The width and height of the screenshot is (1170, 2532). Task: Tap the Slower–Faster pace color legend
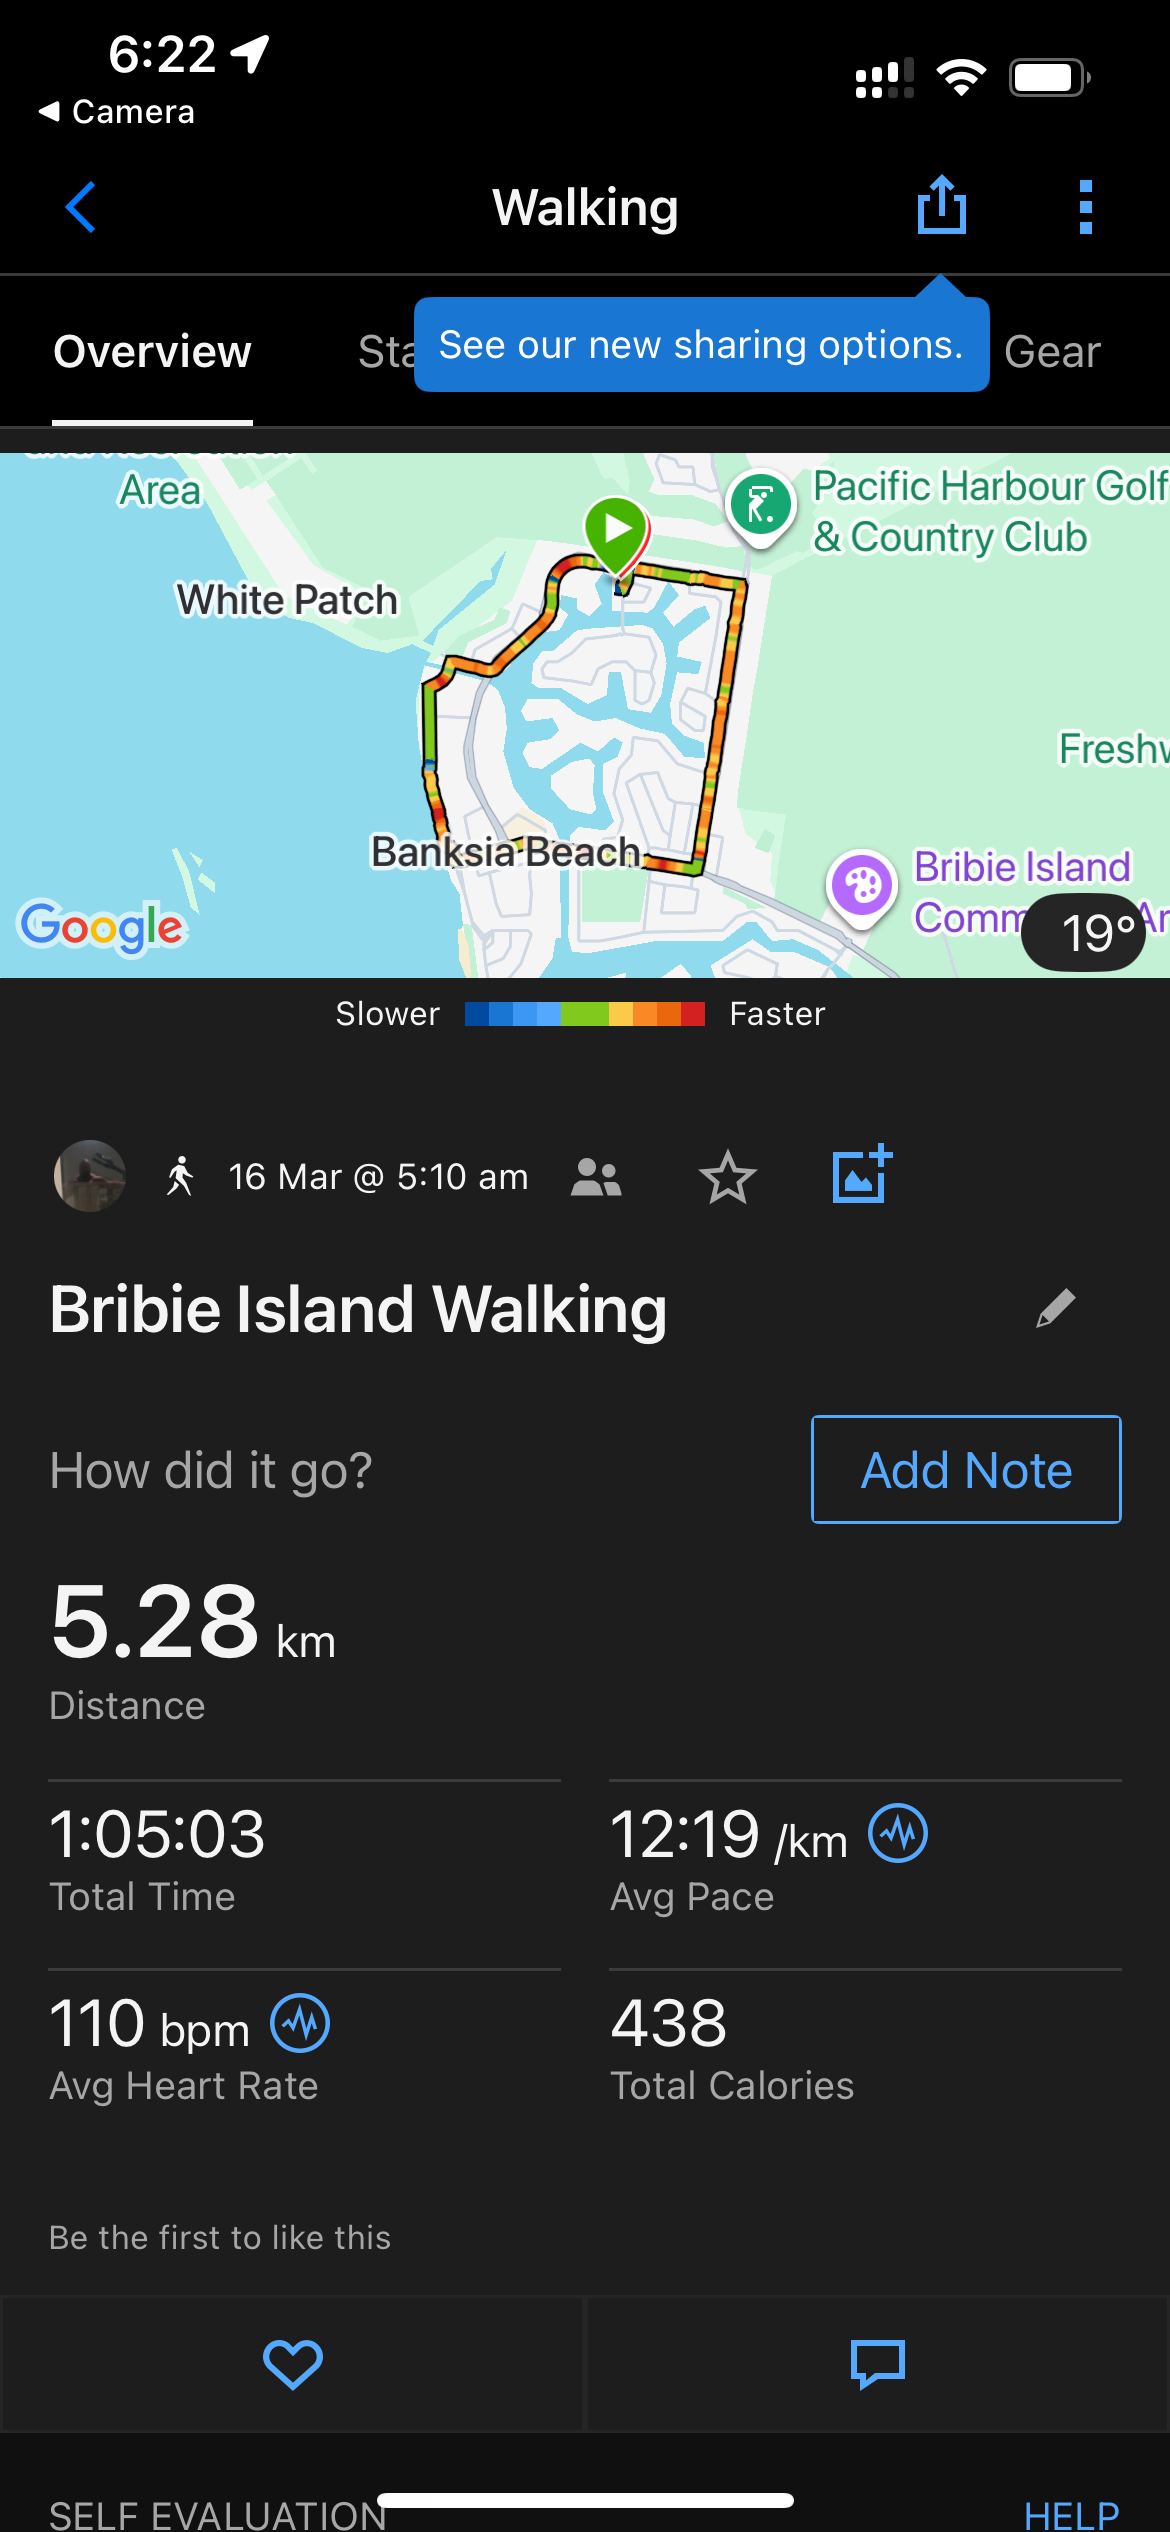click(584, 1014)
